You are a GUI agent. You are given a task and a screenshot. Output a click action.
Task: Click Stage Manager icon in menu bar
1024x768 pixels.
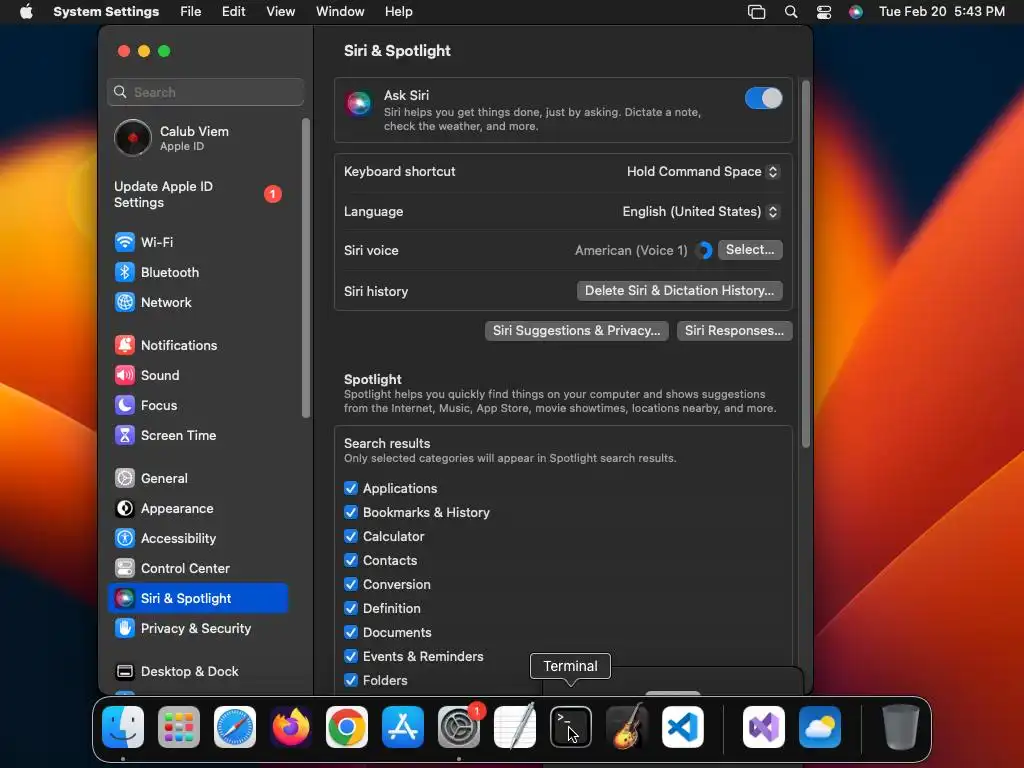pos(756,12)
